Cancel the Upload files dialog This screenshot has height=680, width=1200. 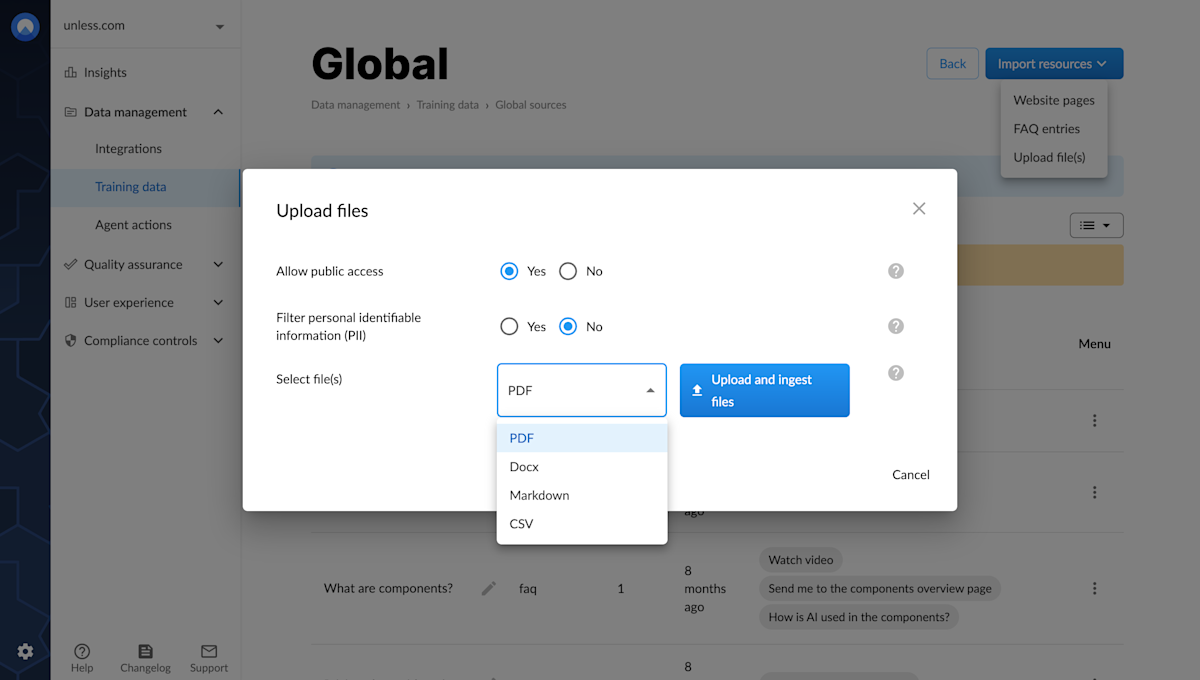[x=910, y=474]
